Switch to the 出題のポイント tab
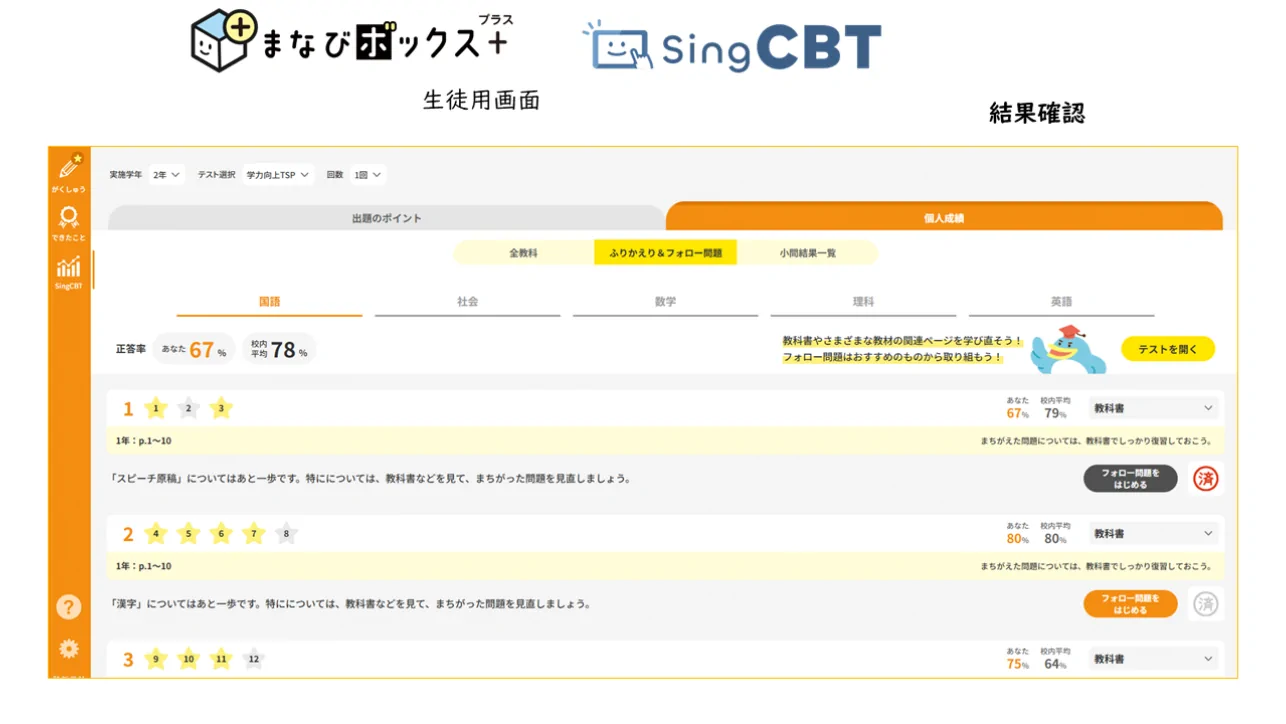 pos(386,218)
